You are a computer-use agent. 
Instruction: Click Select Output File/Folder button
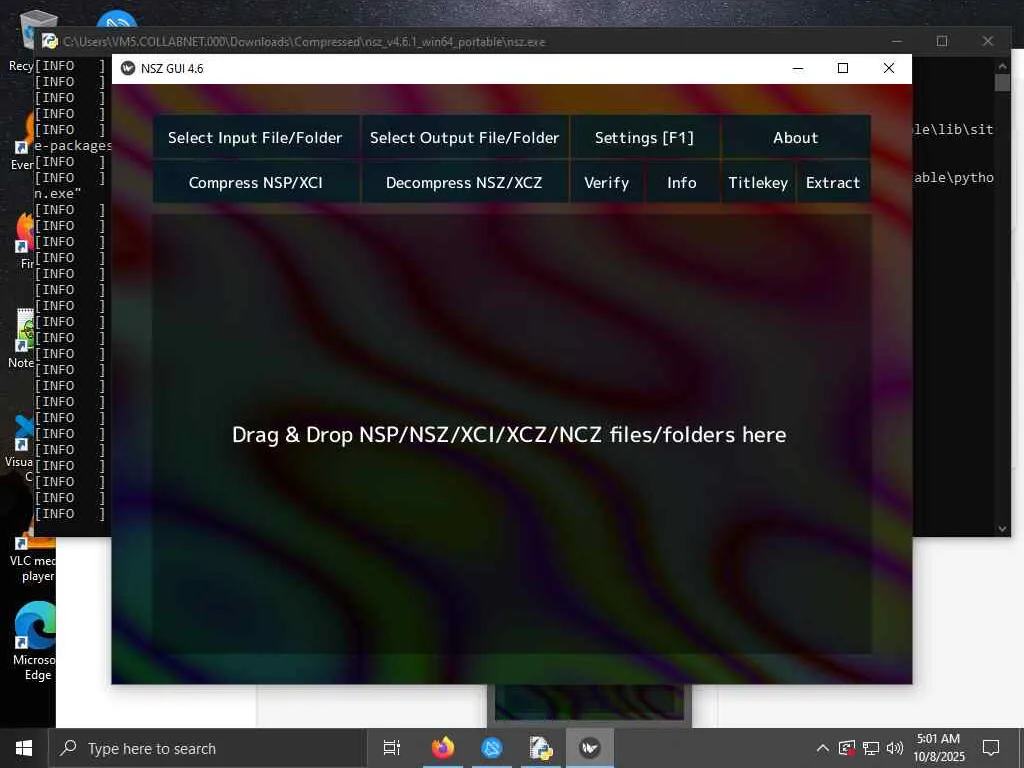click(x=464, y=137)
